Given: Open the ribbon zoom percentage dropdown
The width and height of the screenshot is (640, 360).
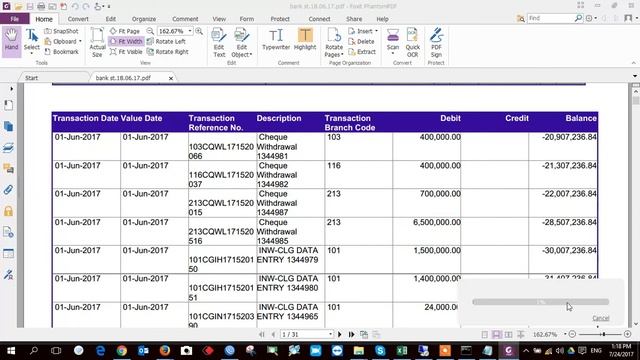Looking at the screenshot, I should [190, 31].
